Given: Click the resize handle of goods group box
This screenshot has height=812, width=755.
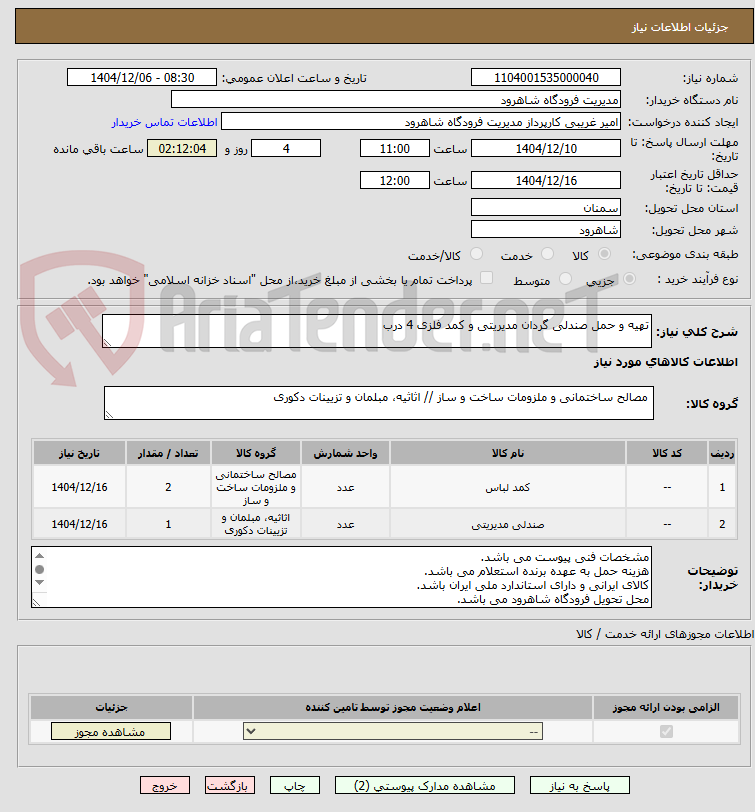Looking at the screenshot, I should pyautogui.click(x=109, y=414).
